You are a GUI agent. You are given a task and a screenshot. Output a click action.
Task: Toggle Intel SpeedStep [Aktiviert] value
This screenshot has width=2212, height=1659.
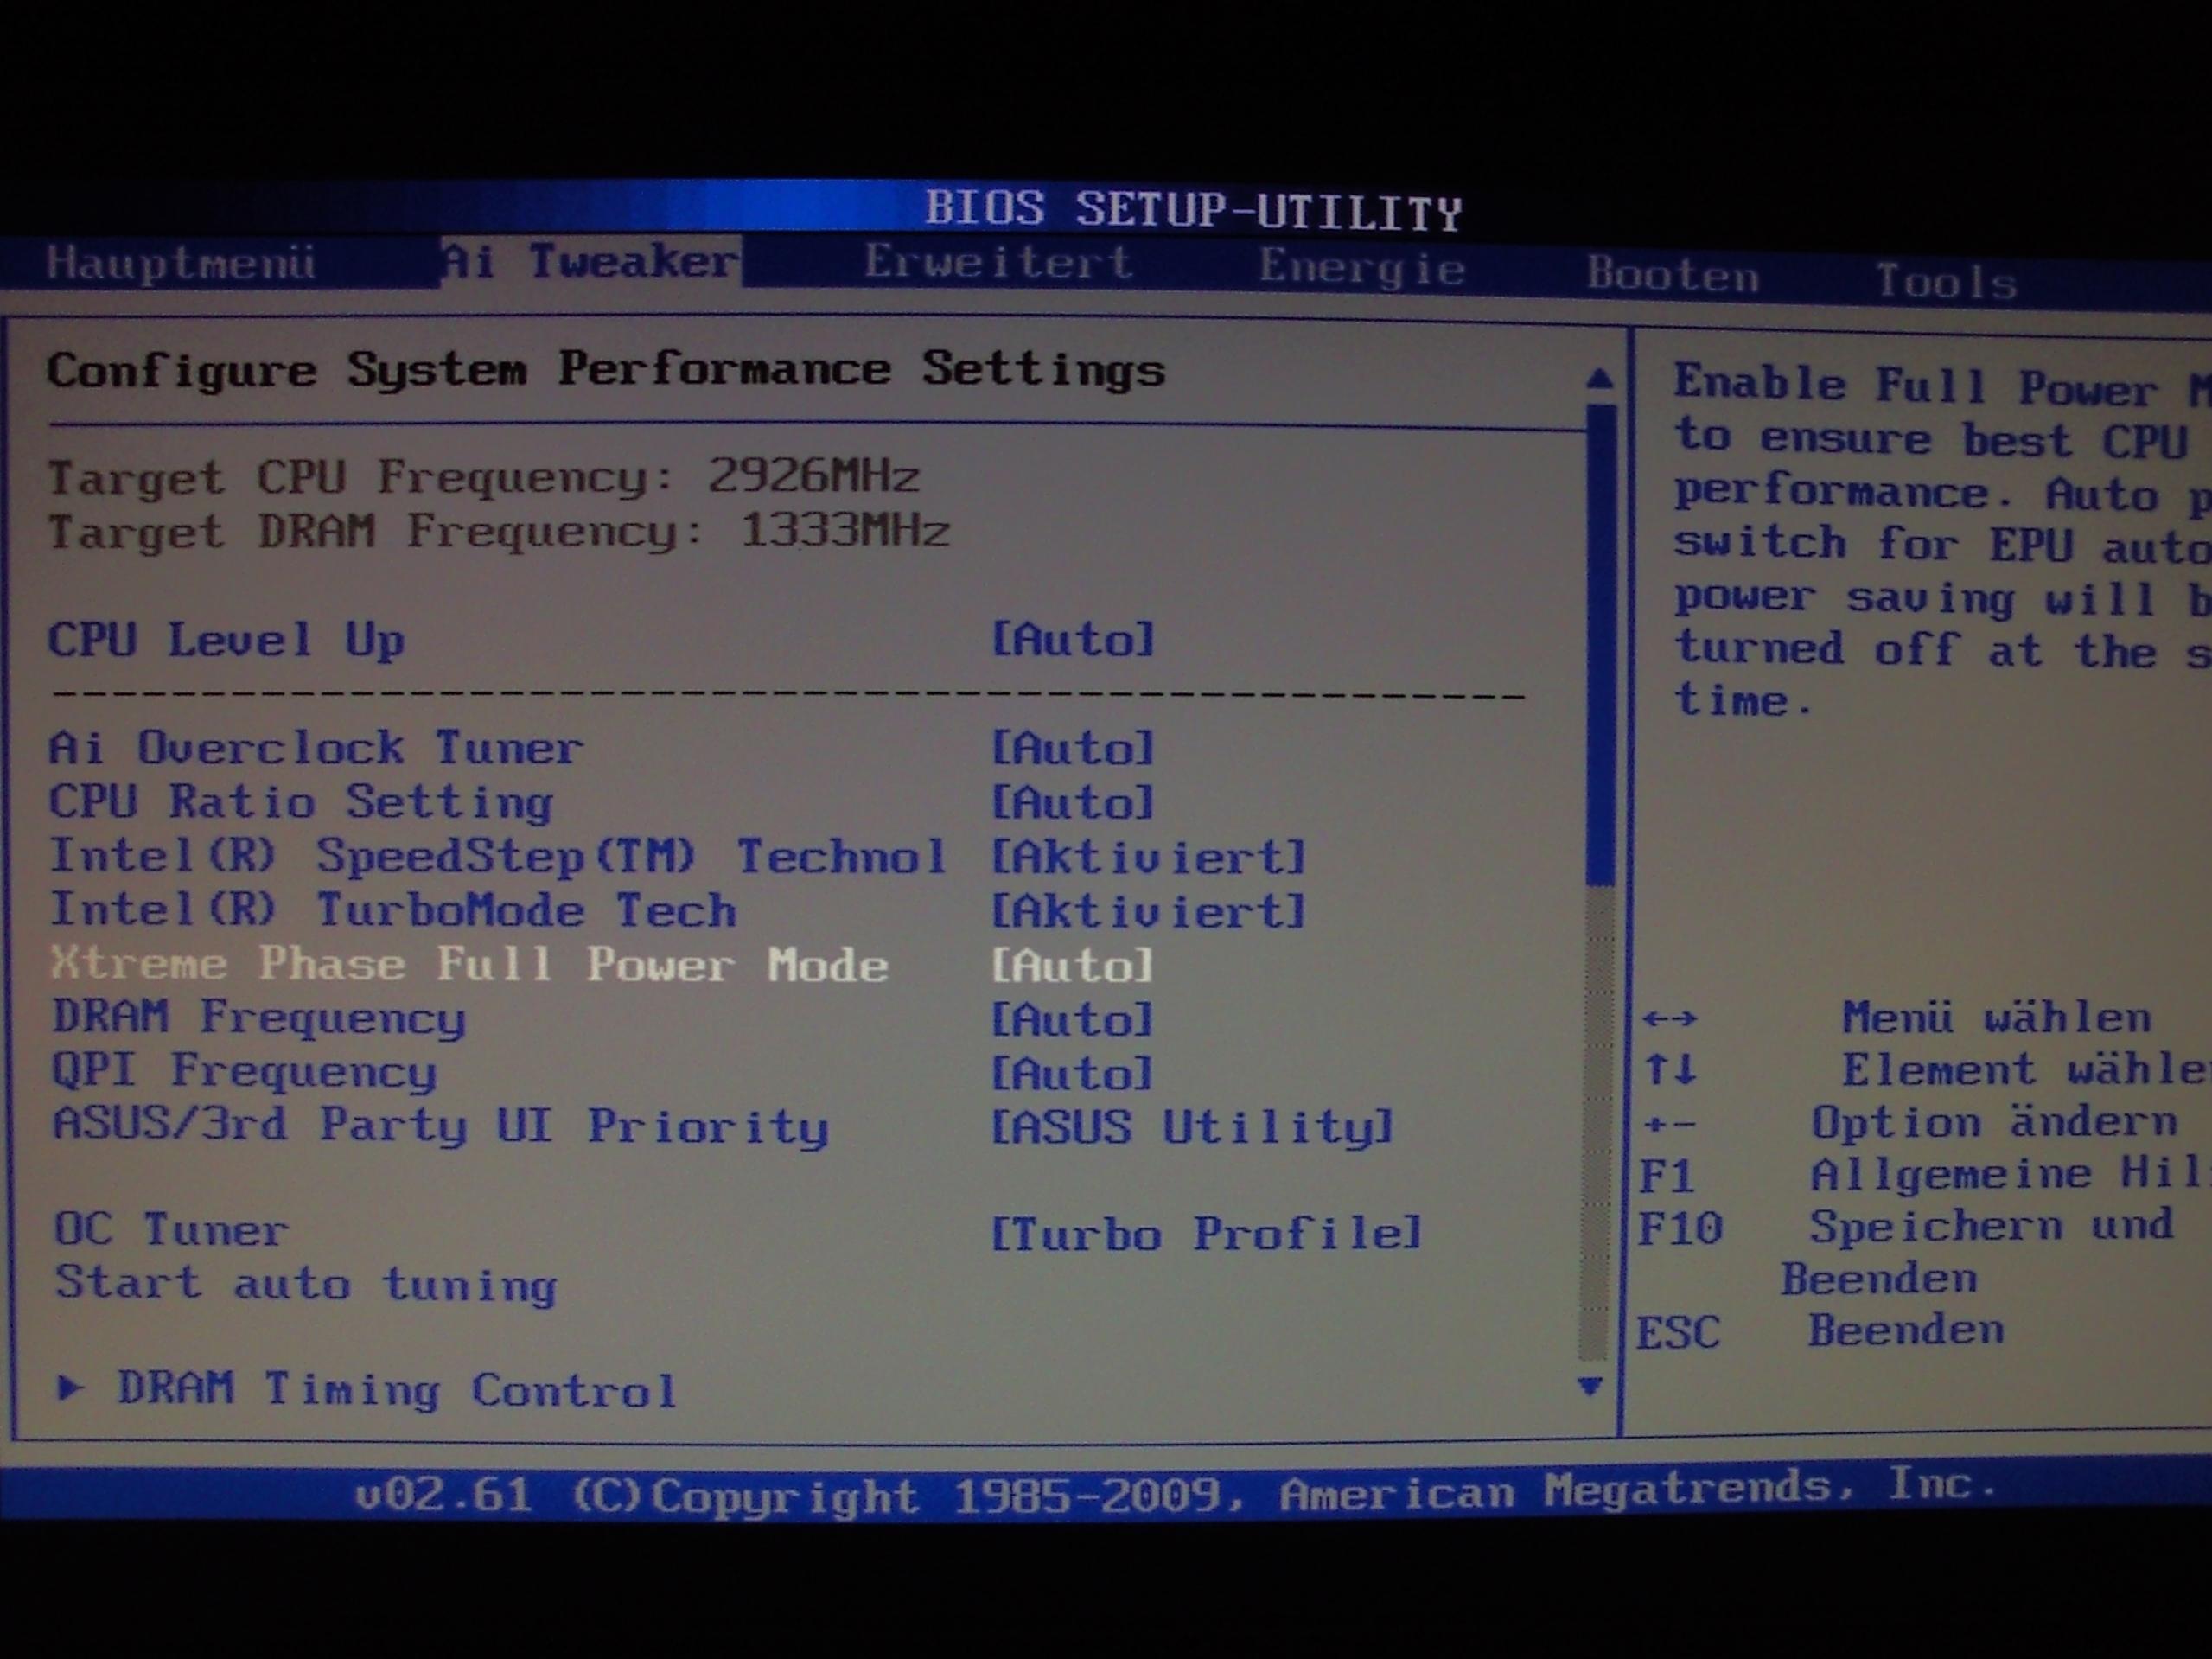[x=1148, y=857]
